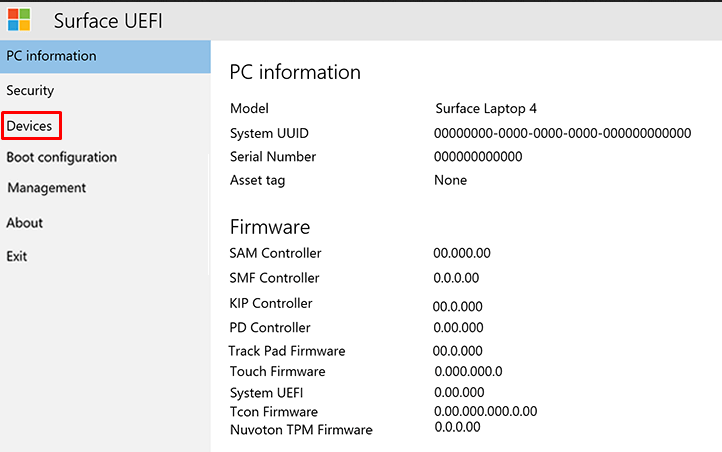This screenshot has height=452, width=722.
Task: Select the System UUID value
Action: pyautogui.click(x=563, y=133)
